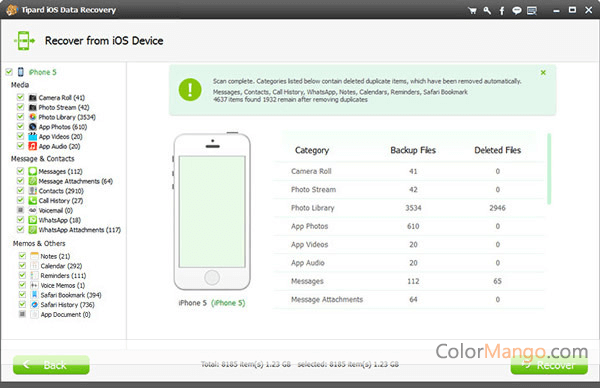Click the green Recover button

[x=549, y=365]
